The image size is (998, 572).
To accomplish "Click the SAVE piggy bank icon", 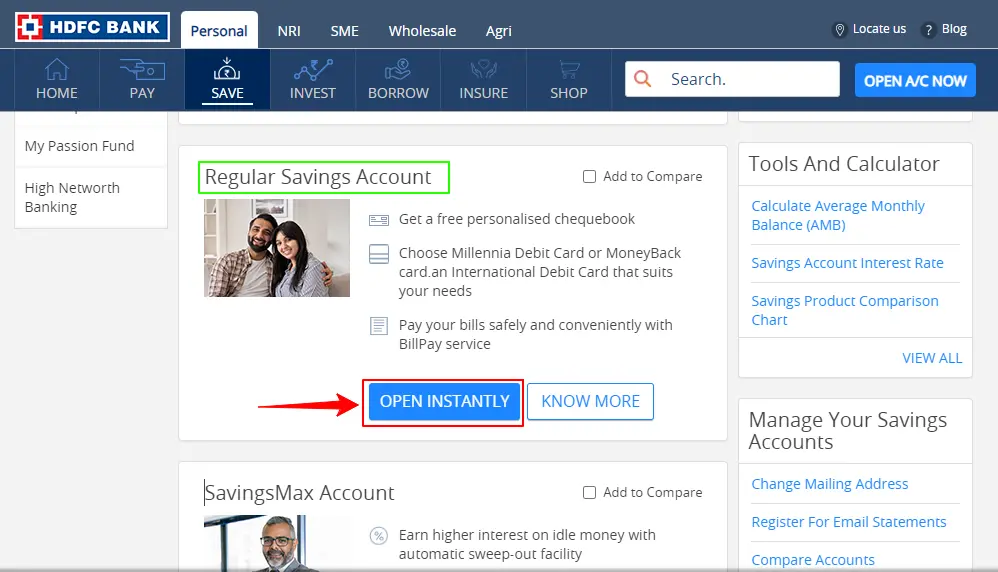I will pyautogui.click(x=227, y=69).
